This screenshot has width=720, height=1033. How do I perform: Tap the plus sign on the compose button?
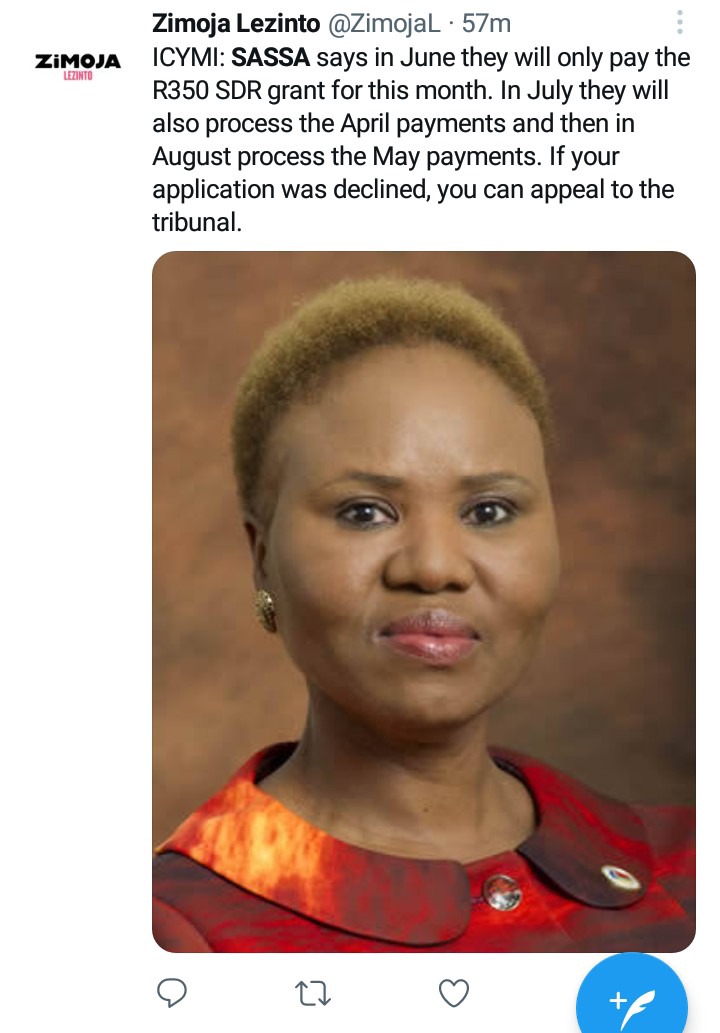618,1001
